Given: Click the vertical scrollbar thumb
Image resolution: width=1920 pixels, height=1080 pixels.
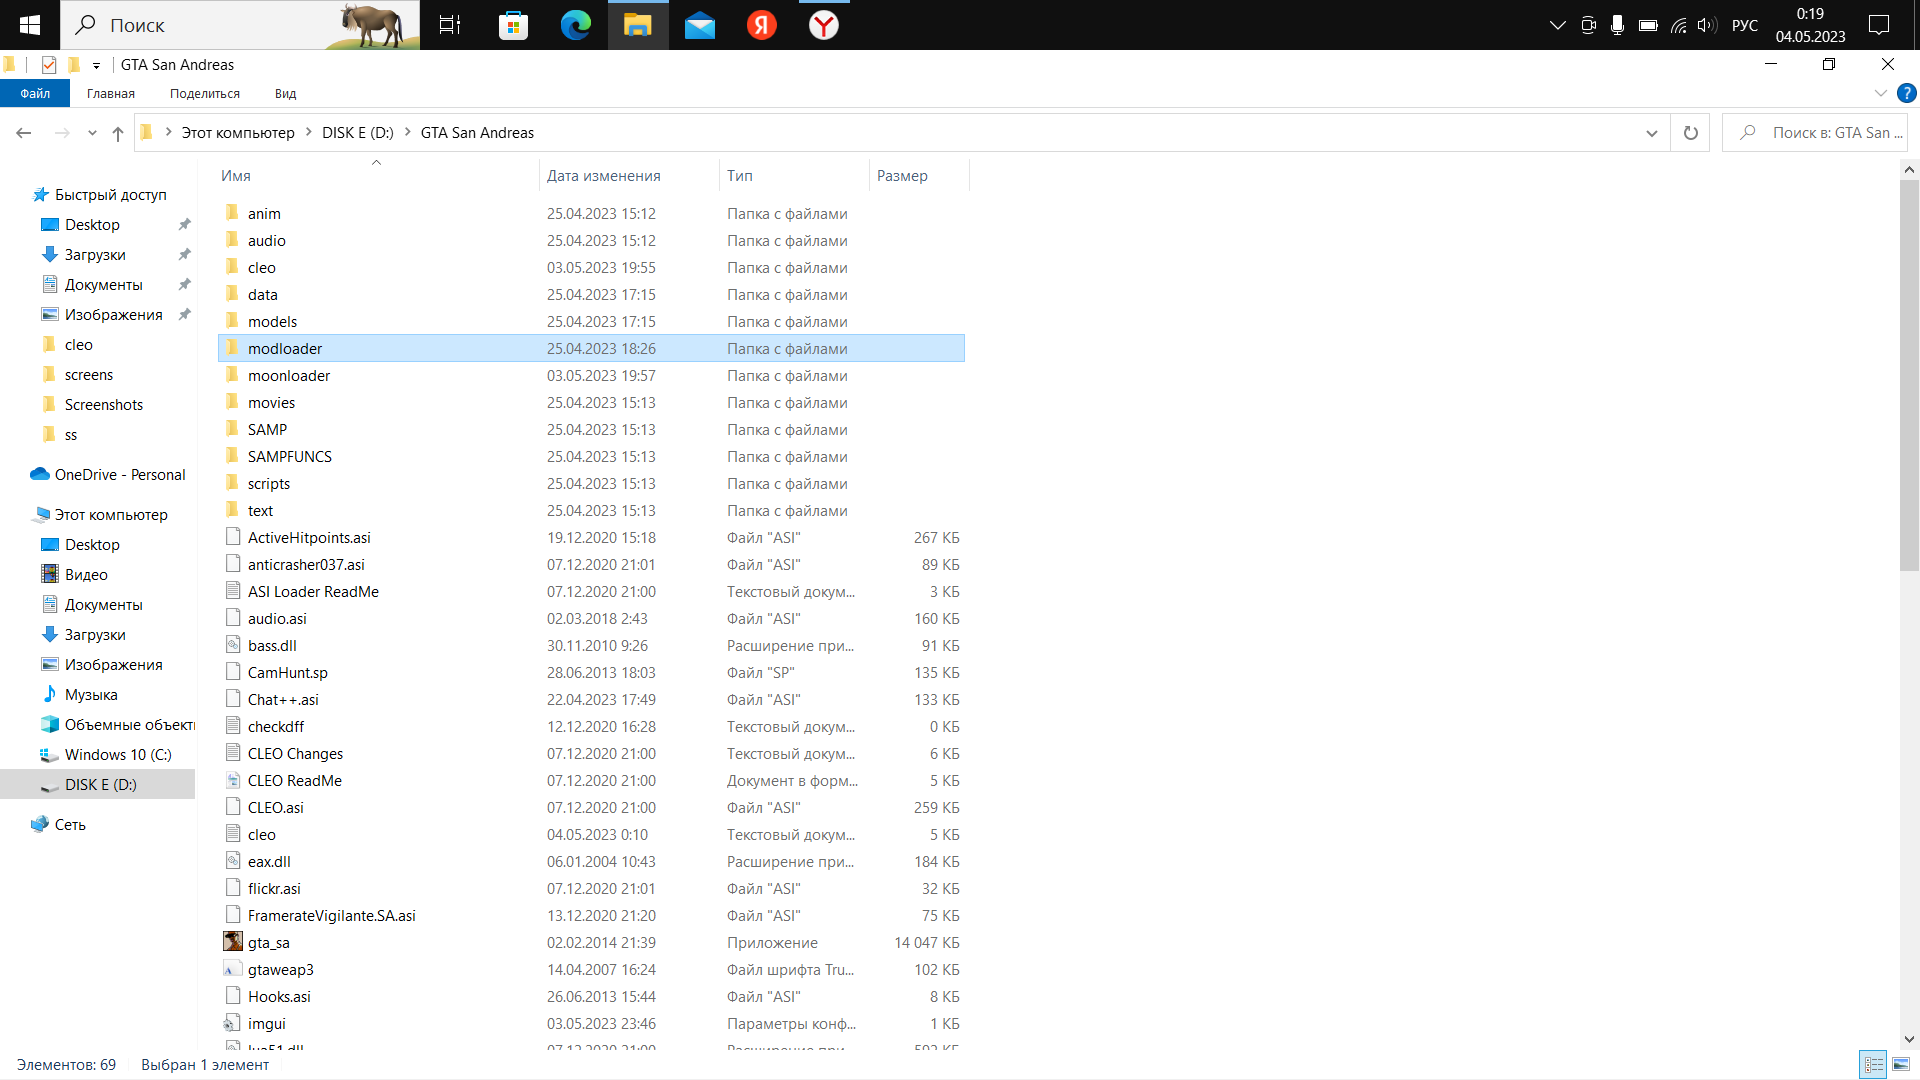Looking at the screenshot, I should pyautogui.click(x=1909, y=375).
